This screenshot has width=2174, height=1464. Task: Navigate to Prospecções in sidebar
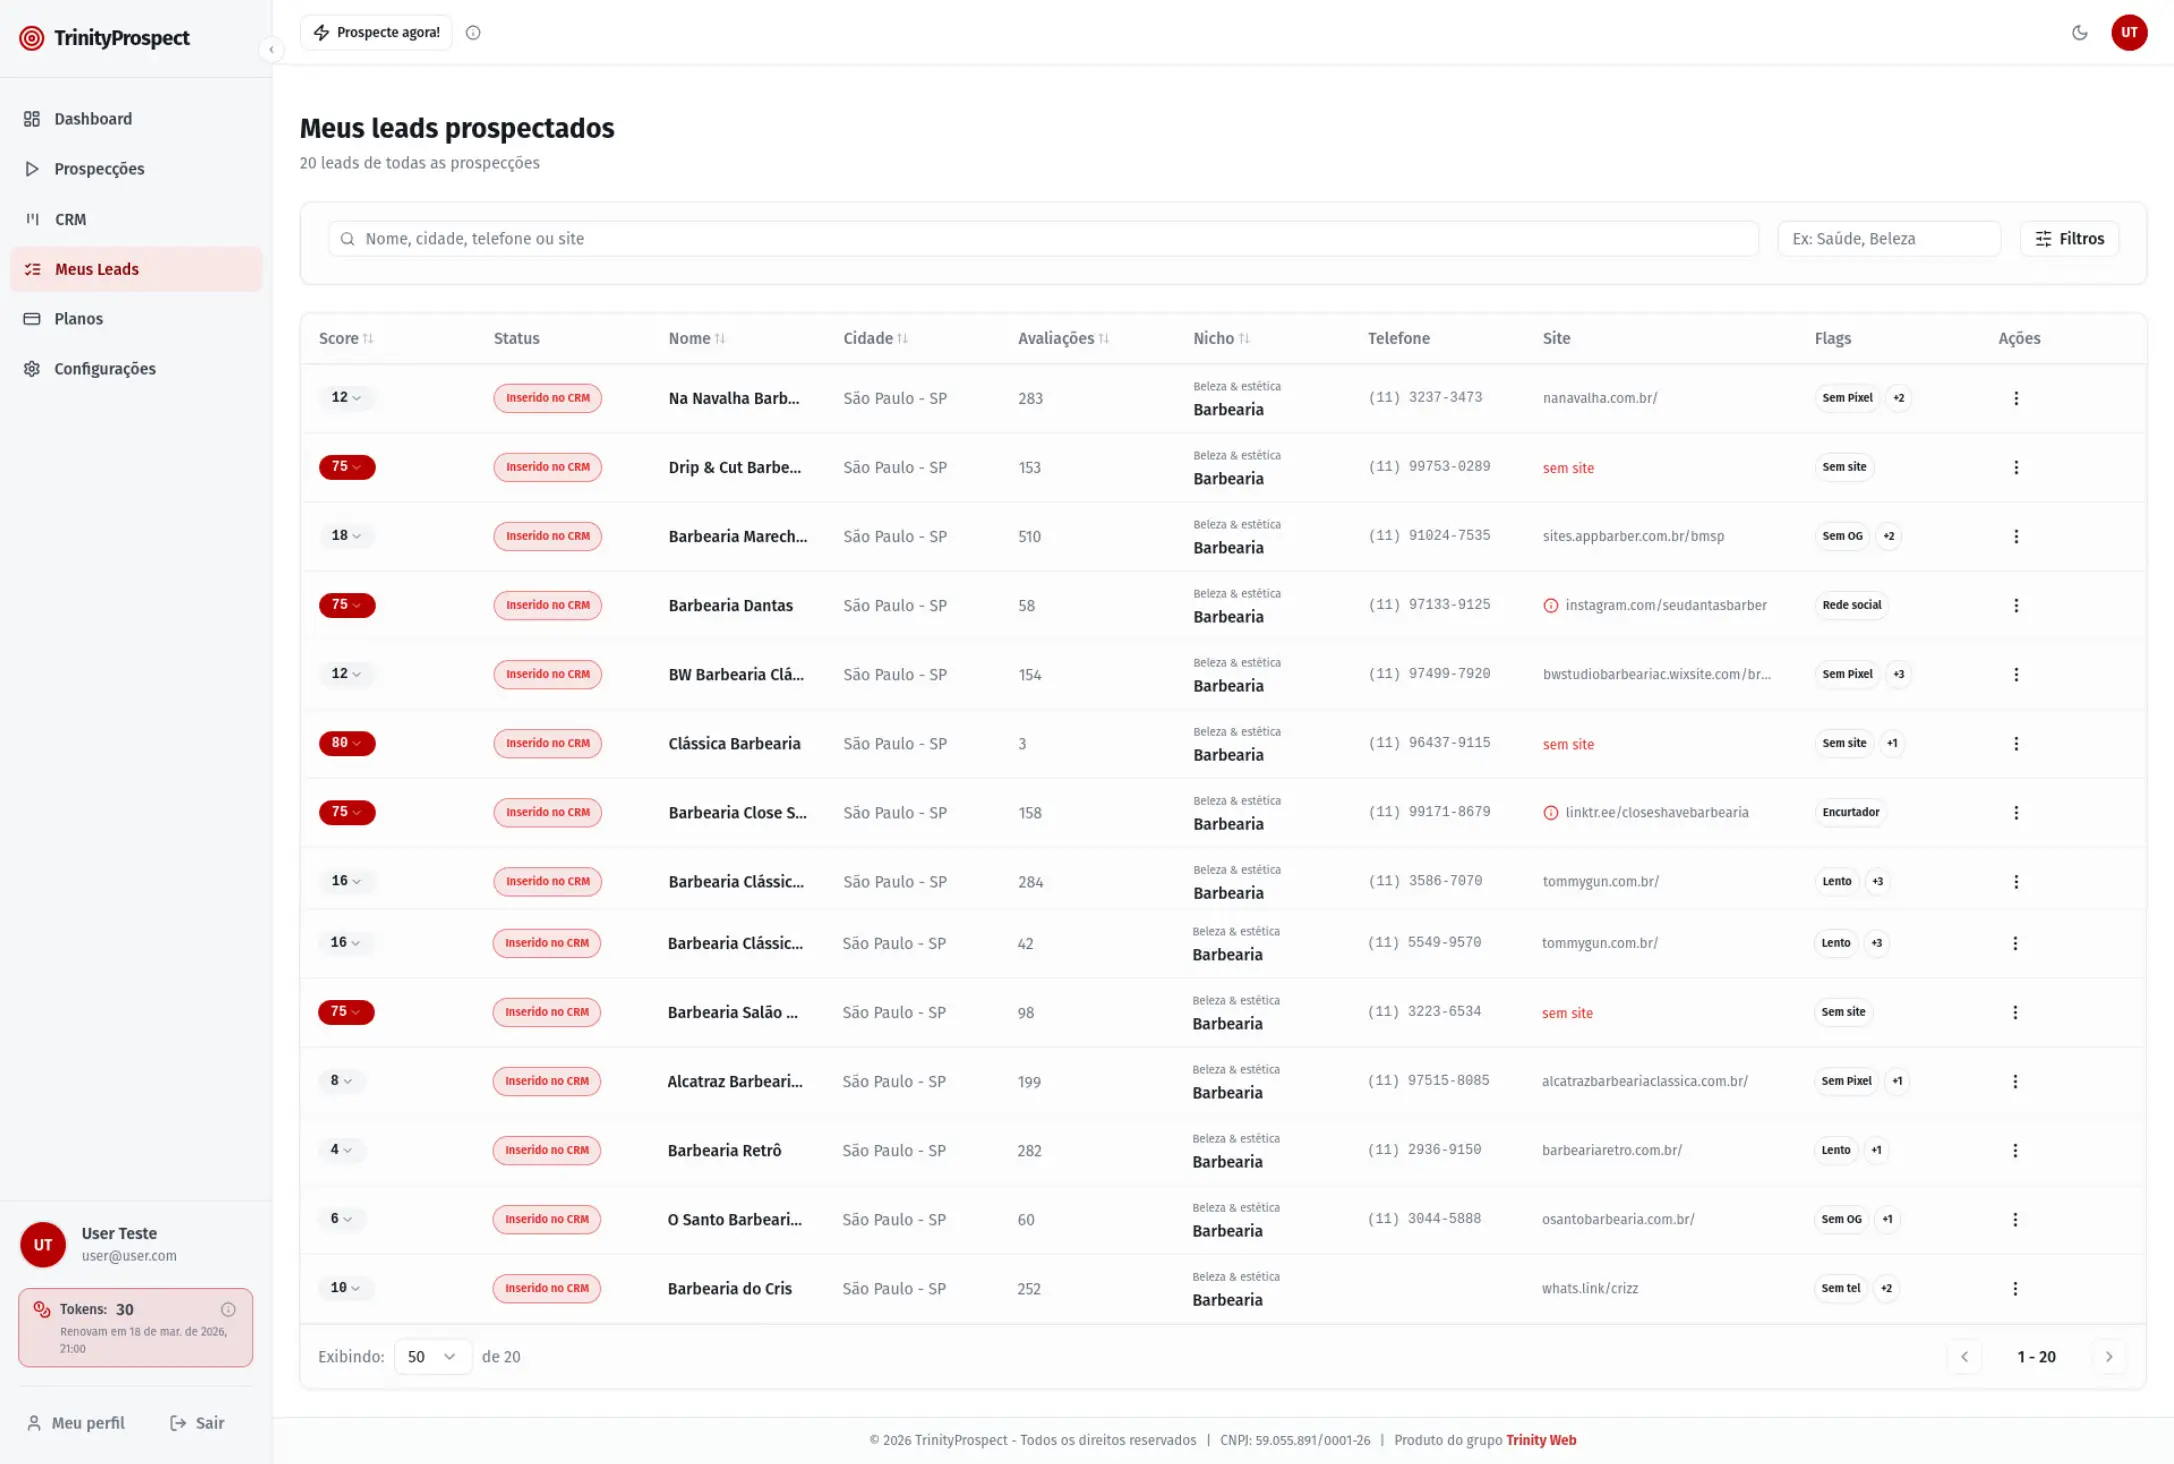coord(99,168)
